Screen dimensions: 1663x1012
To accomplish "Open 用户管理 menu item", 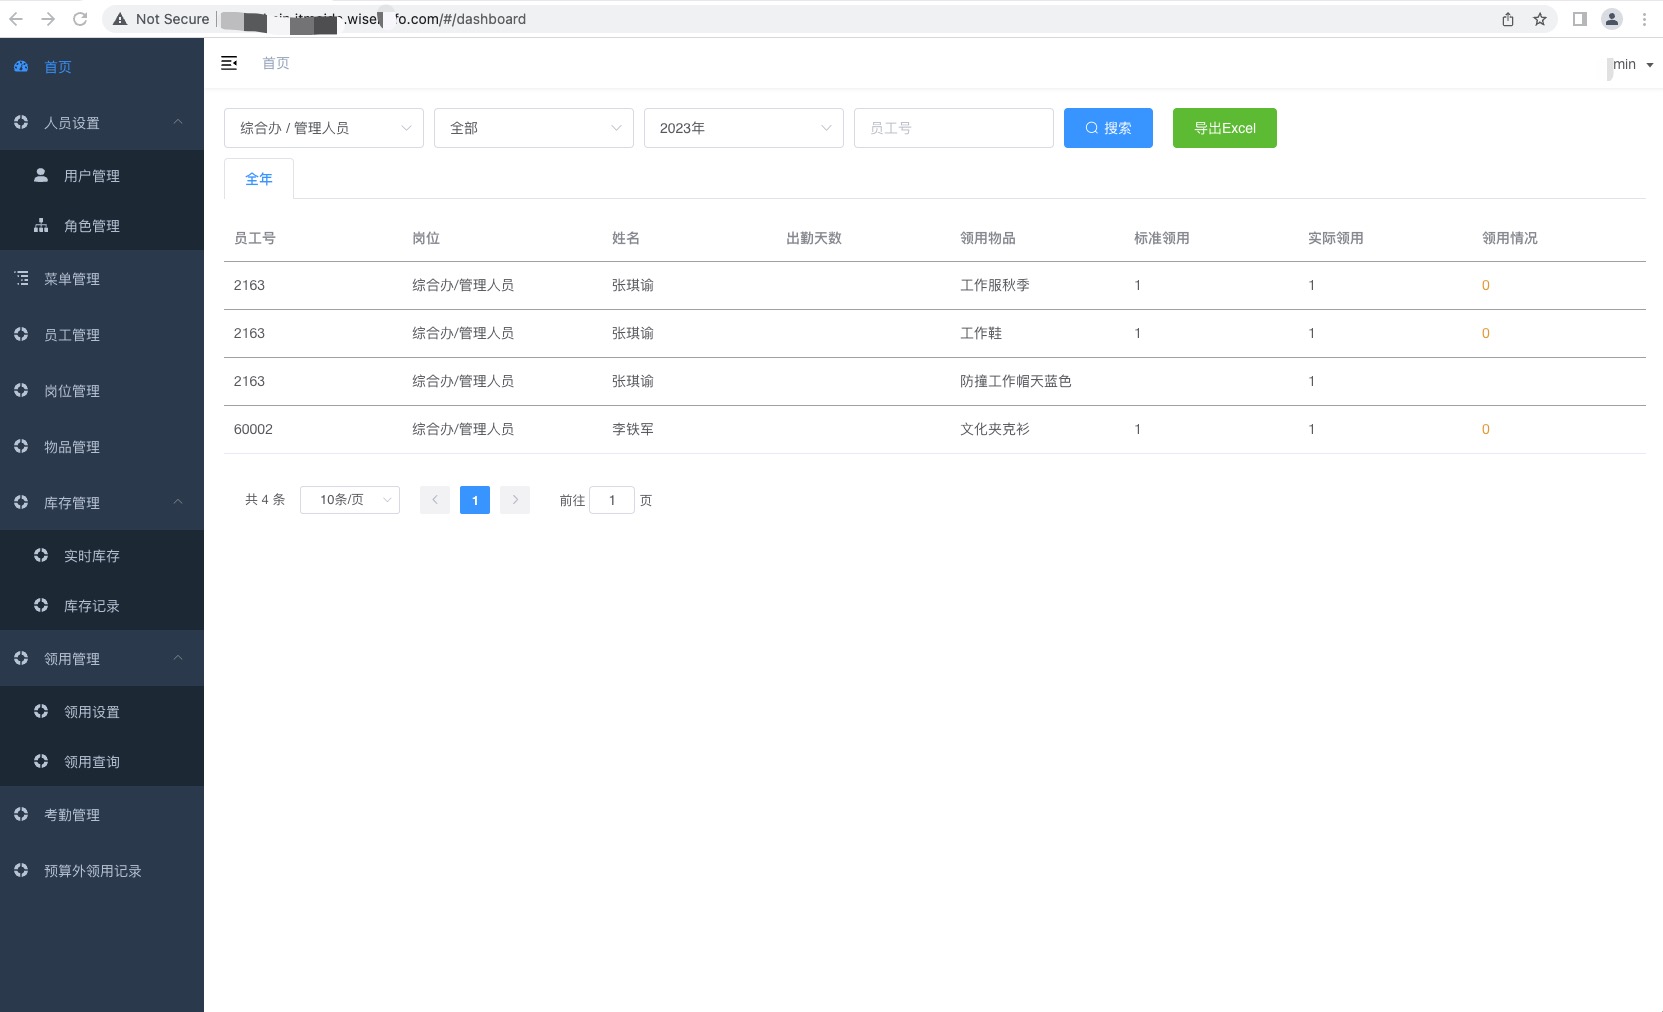I will (102, 175).
